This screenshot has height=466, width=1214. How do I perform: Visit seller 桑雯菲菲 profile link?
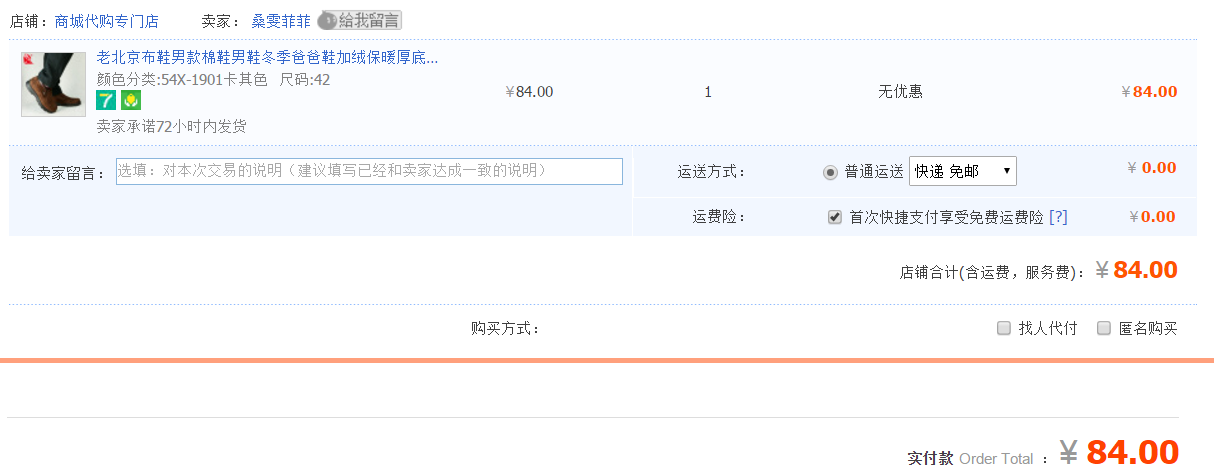point(281,20)
